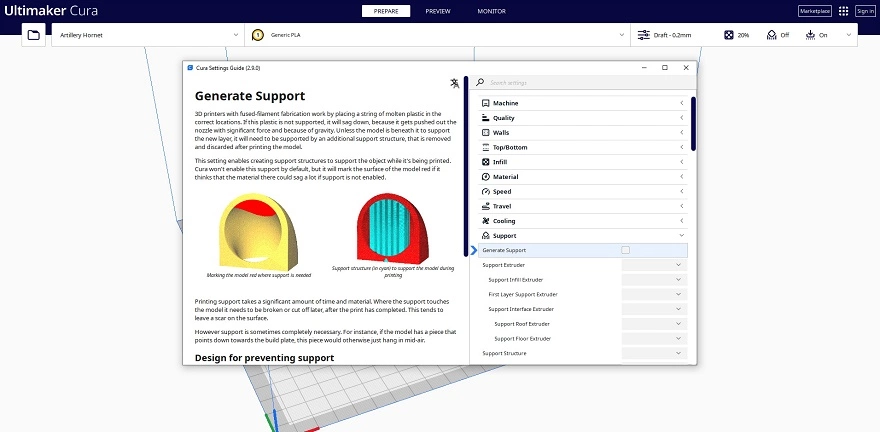Open the Artillery Hornet printer dropdown
The width and height of the screenshot is (880, 432).
tap(148, 35)
